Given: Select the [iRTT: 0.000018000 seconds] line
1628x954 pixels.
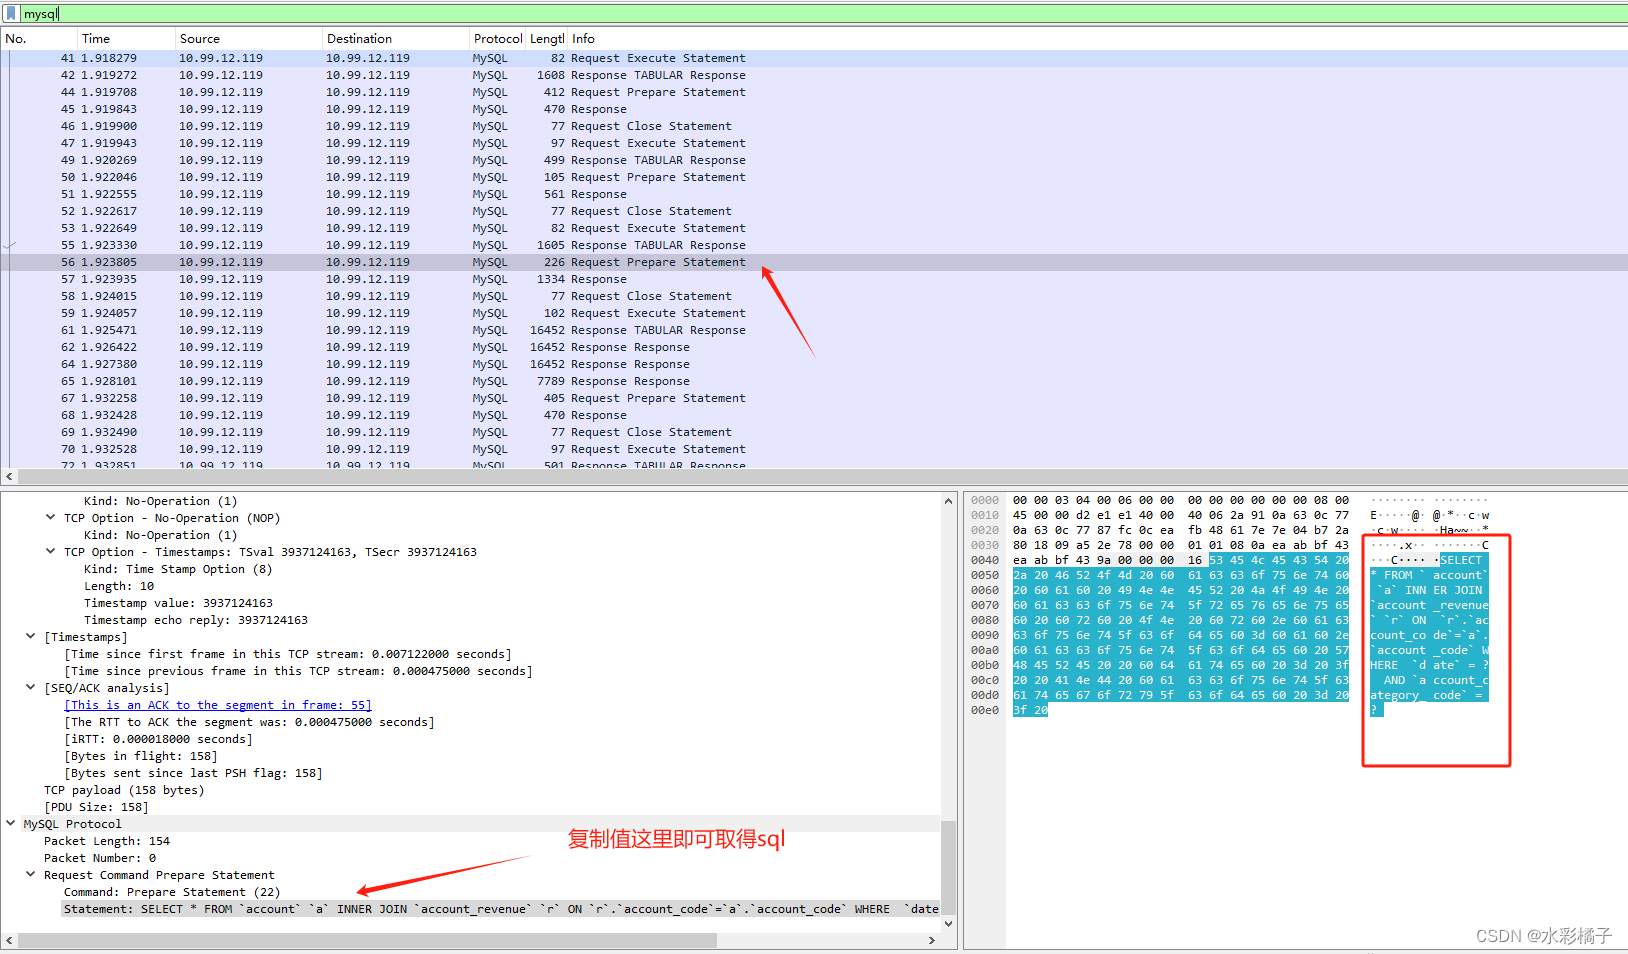Looking at the screenshot, I should pos(159,739).
